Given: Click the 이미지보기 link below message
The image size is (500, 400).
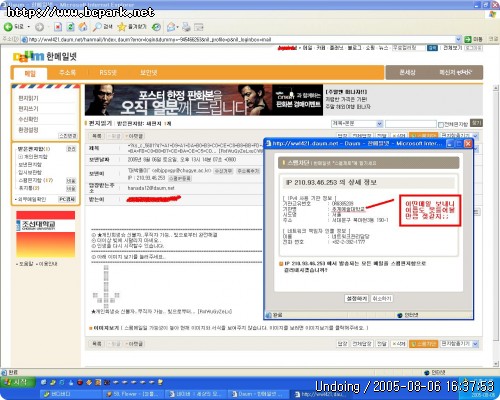Looking at the screenshot, I should point(106,328).
